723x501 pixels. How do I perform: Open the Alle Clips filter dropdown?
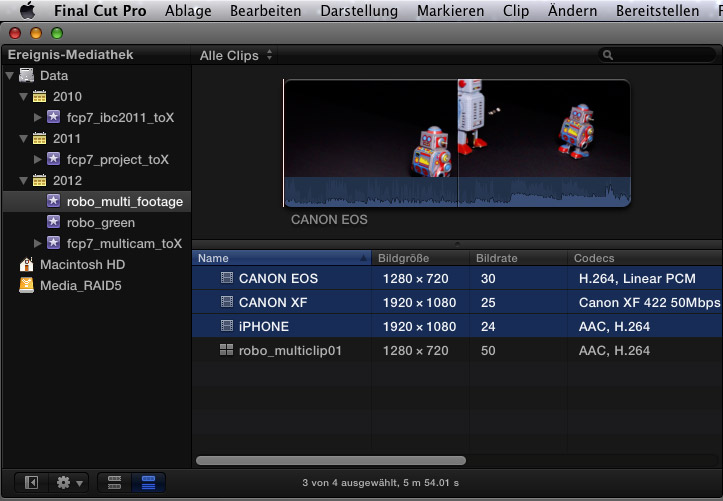tap(236, 56)
